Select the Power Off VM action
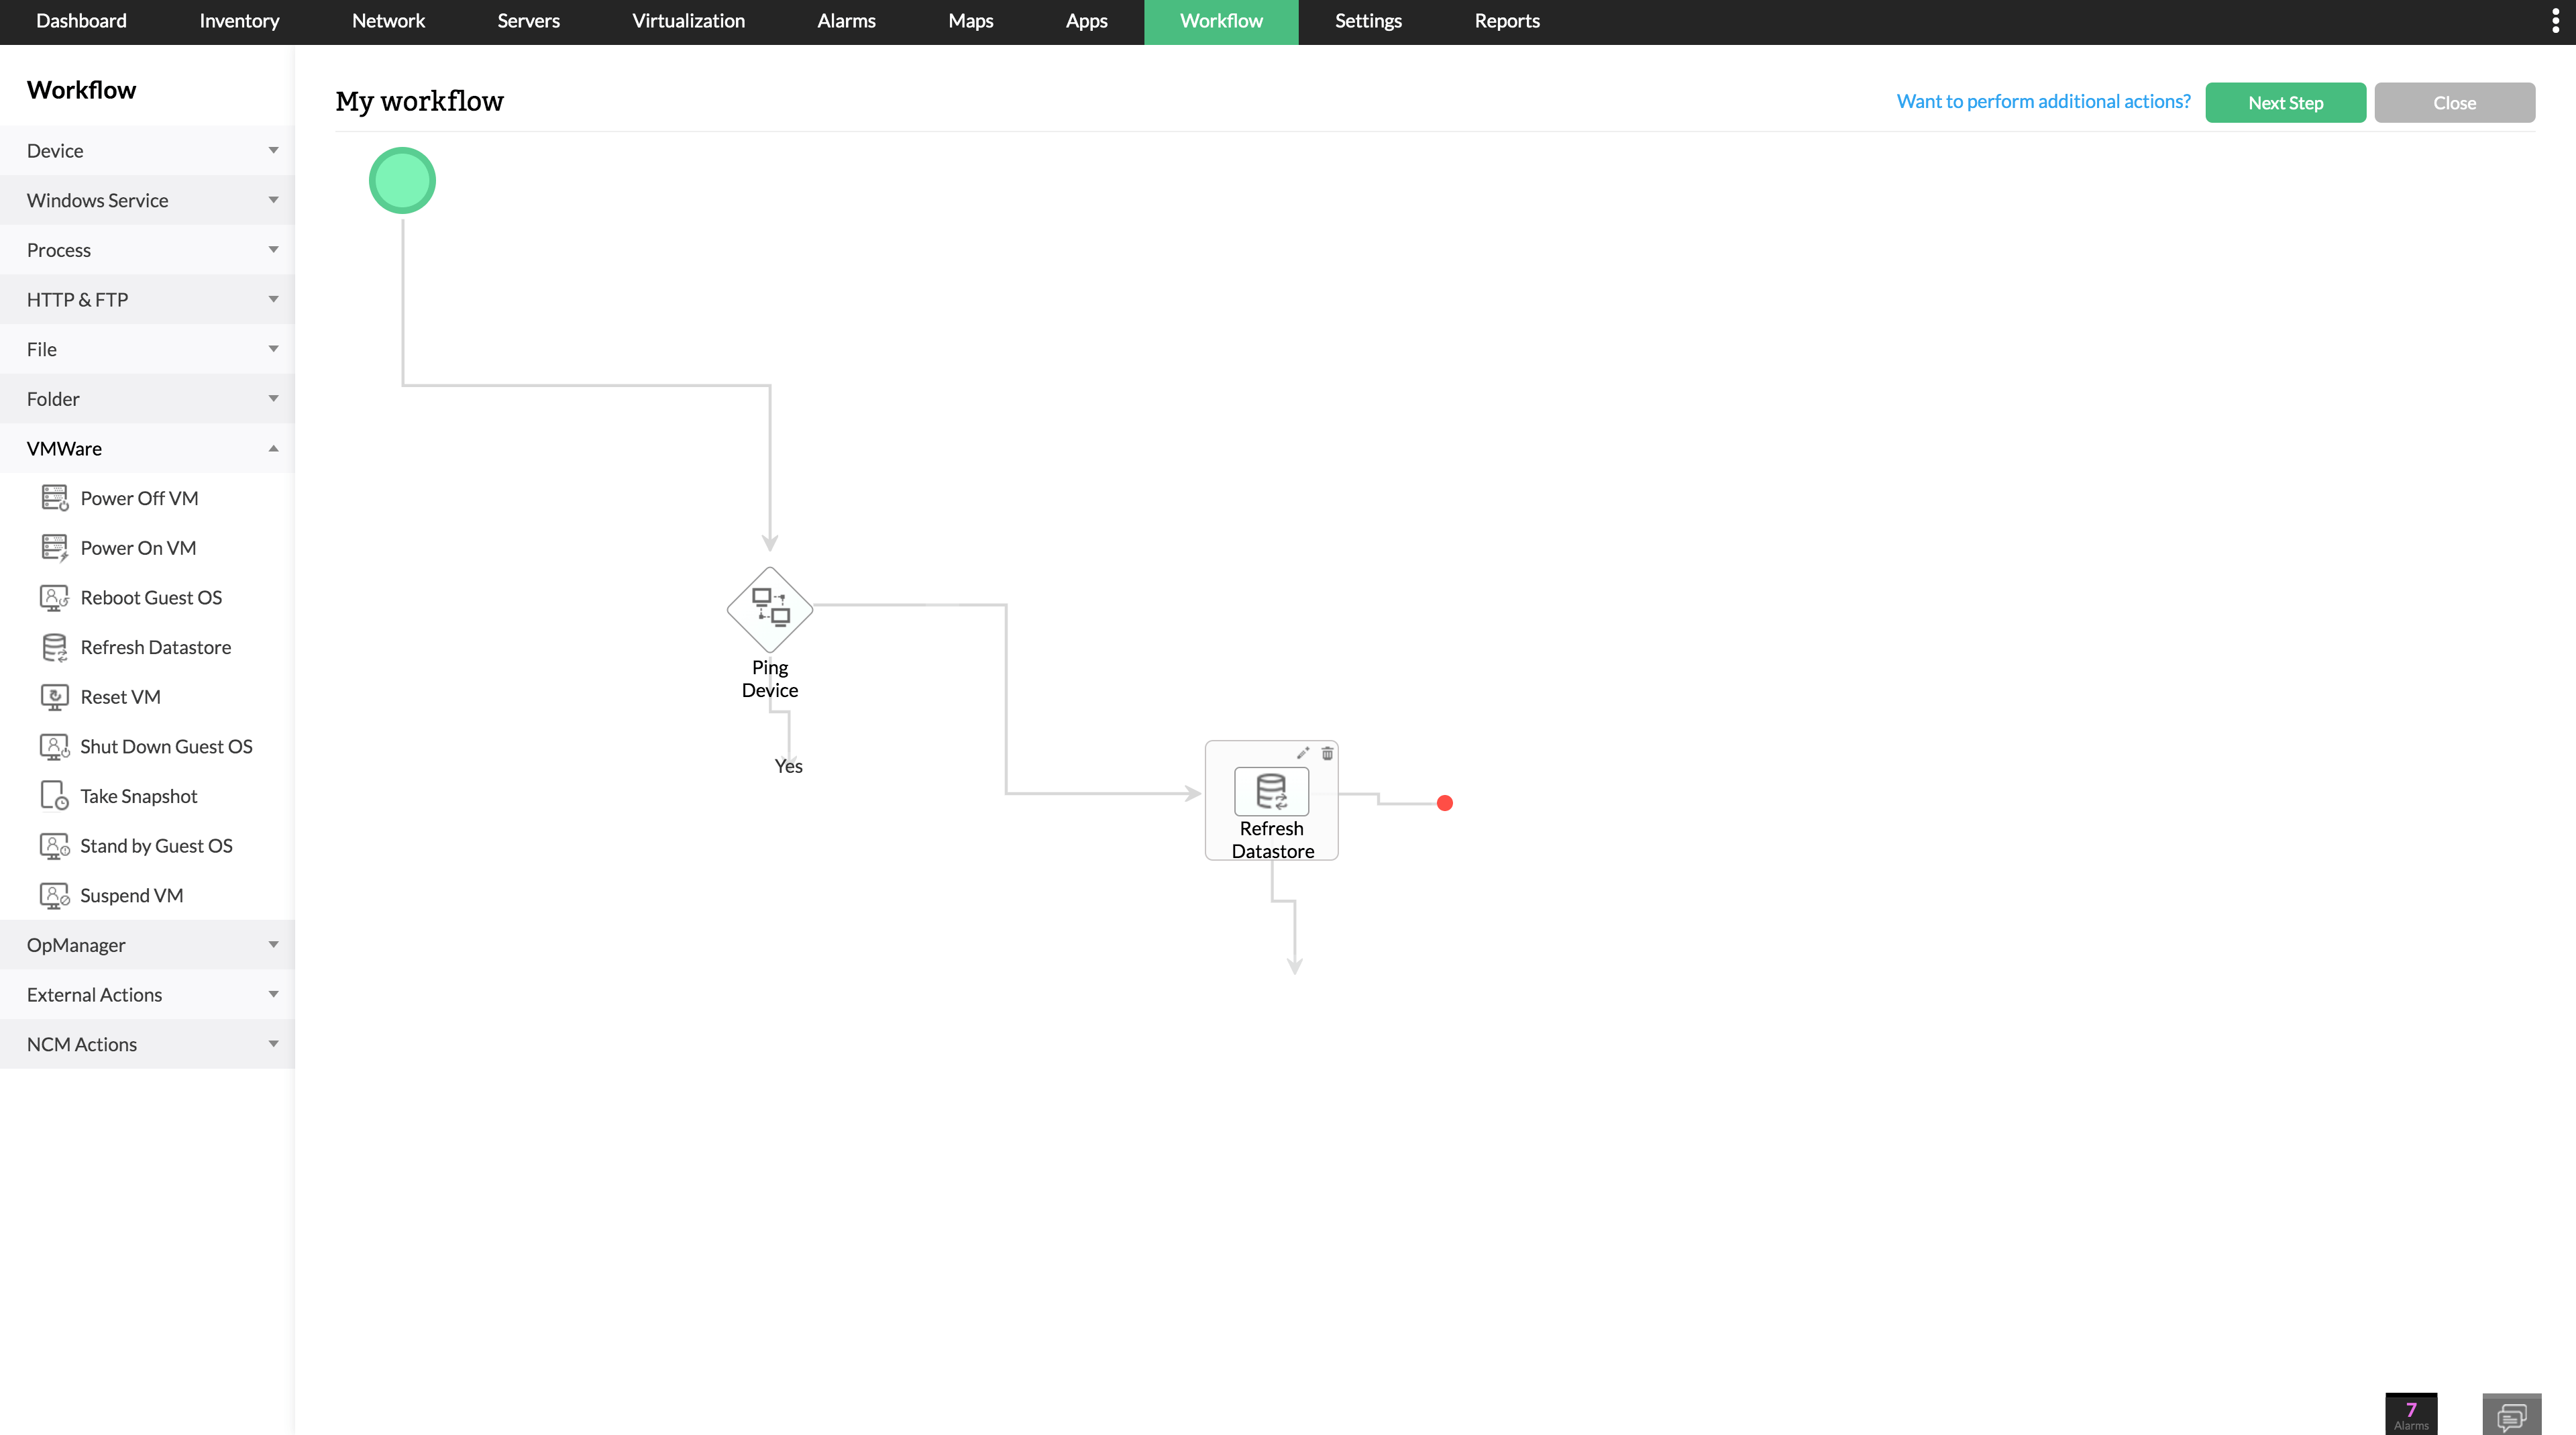 (137, 497)
